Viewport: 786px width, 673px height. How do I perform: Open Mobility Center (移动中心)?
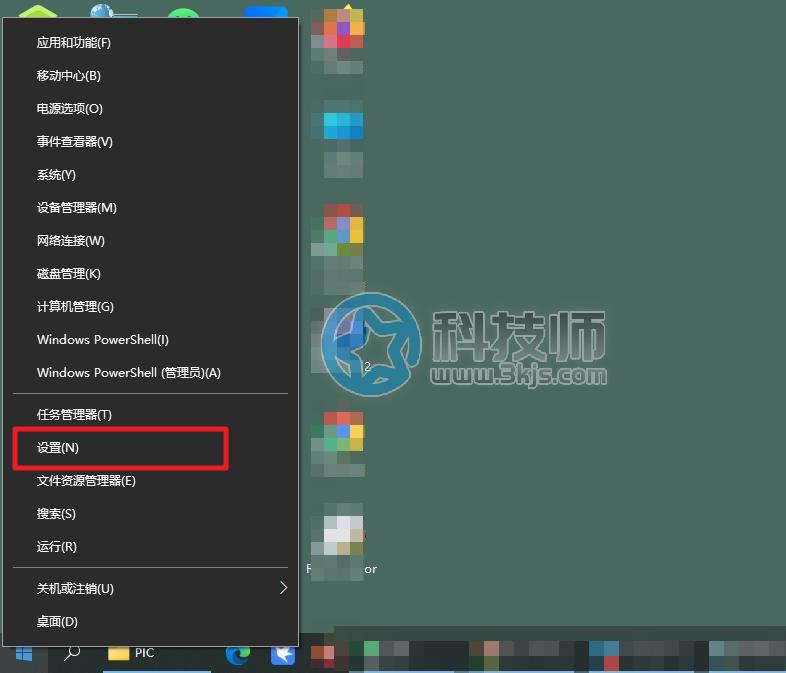coord(150,76)
